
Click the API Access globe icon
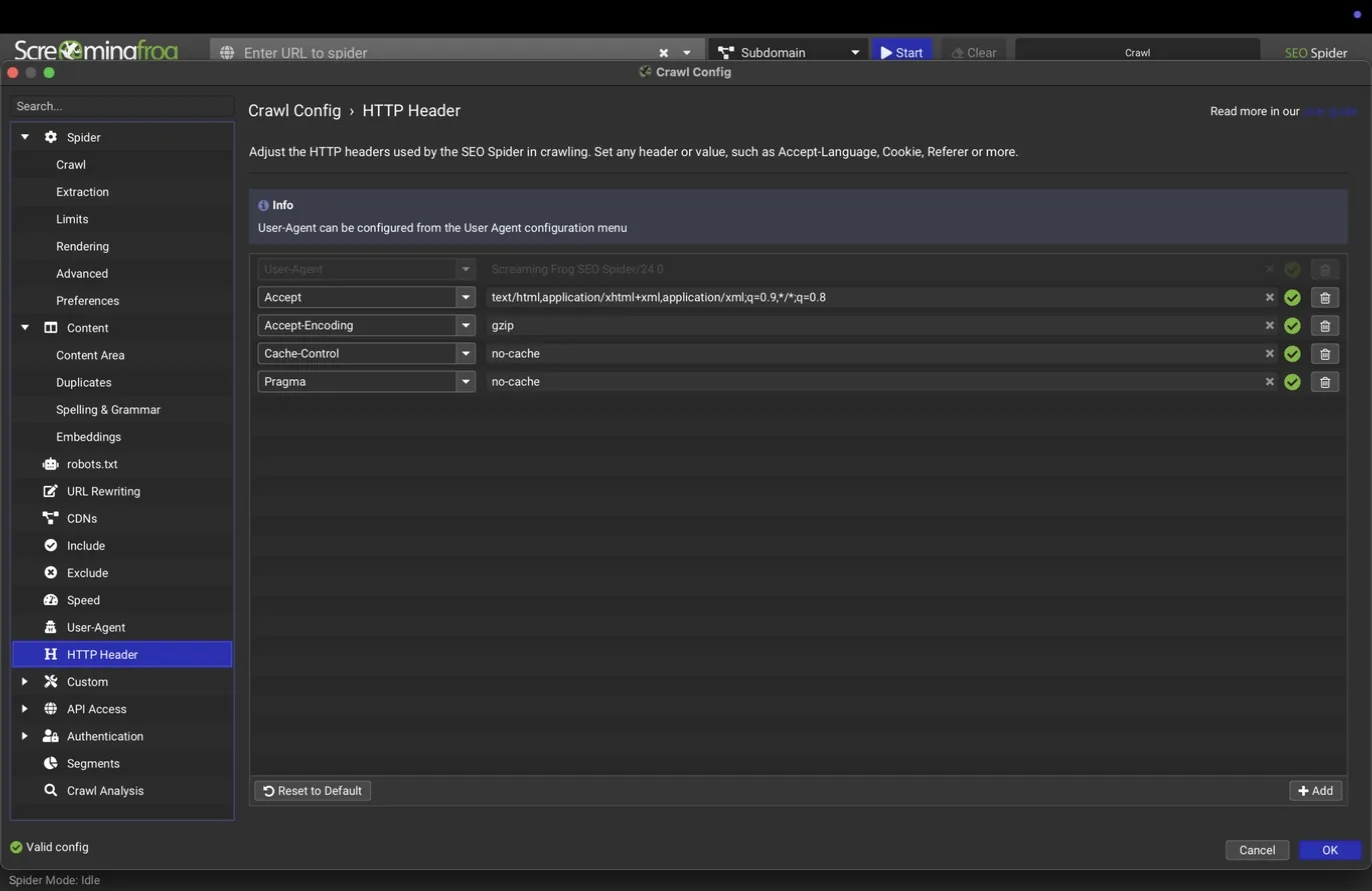51,708
